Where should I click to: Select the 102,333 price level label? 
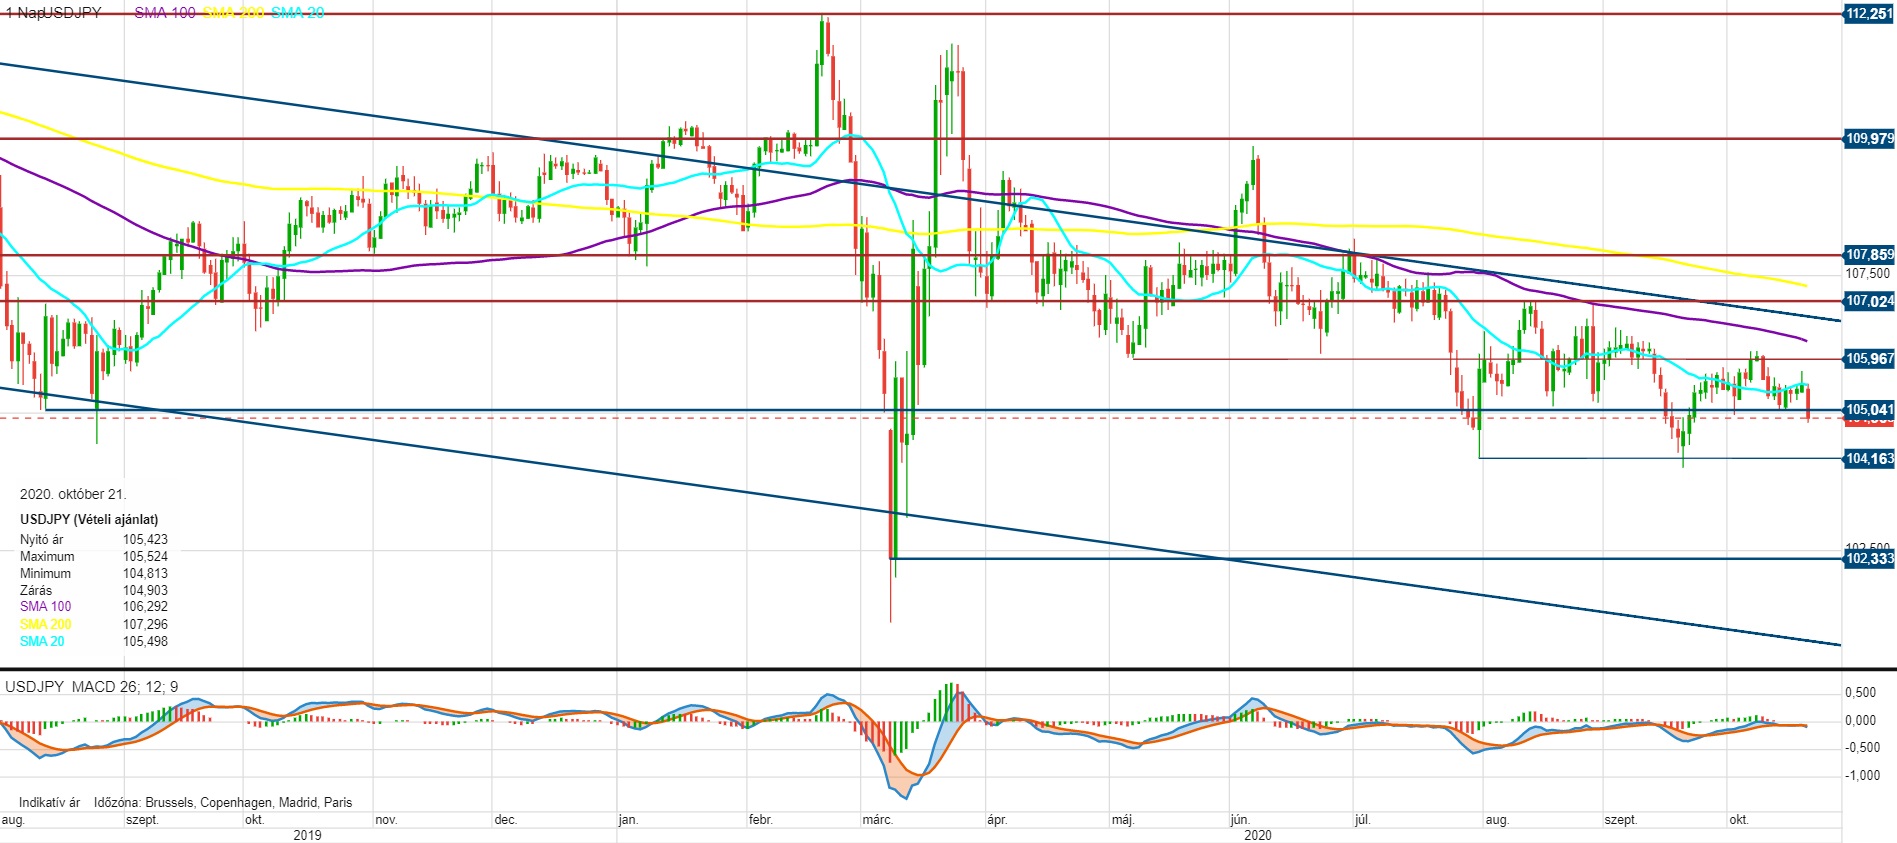[x=1868, y=559]
